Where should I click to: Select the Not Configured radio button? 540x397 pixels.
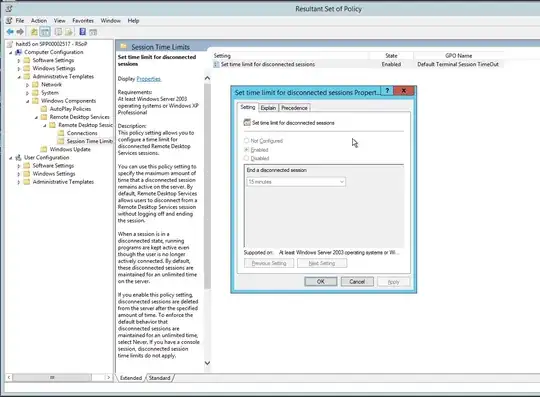point(246,140)
